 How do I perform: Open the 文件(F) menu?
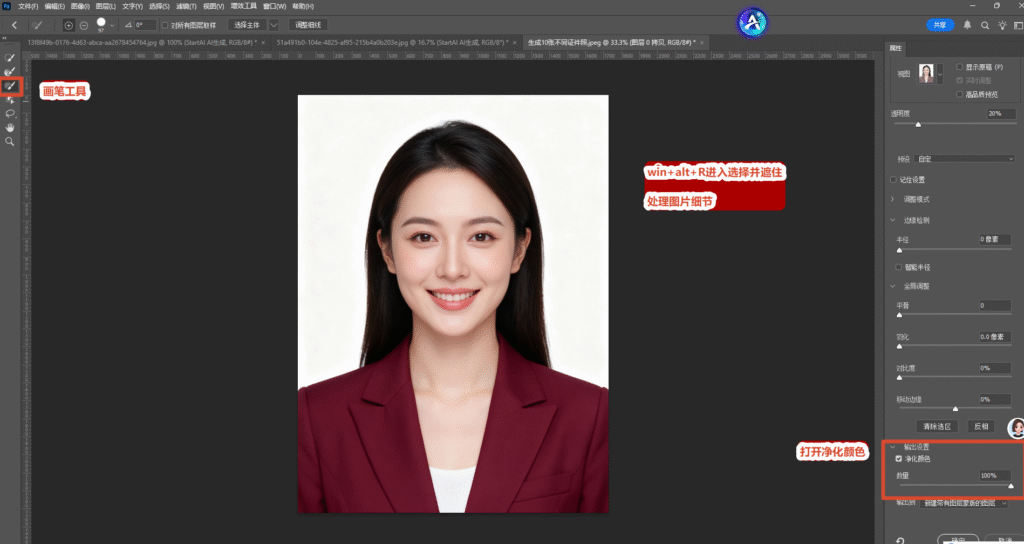(x=28, y=6)
